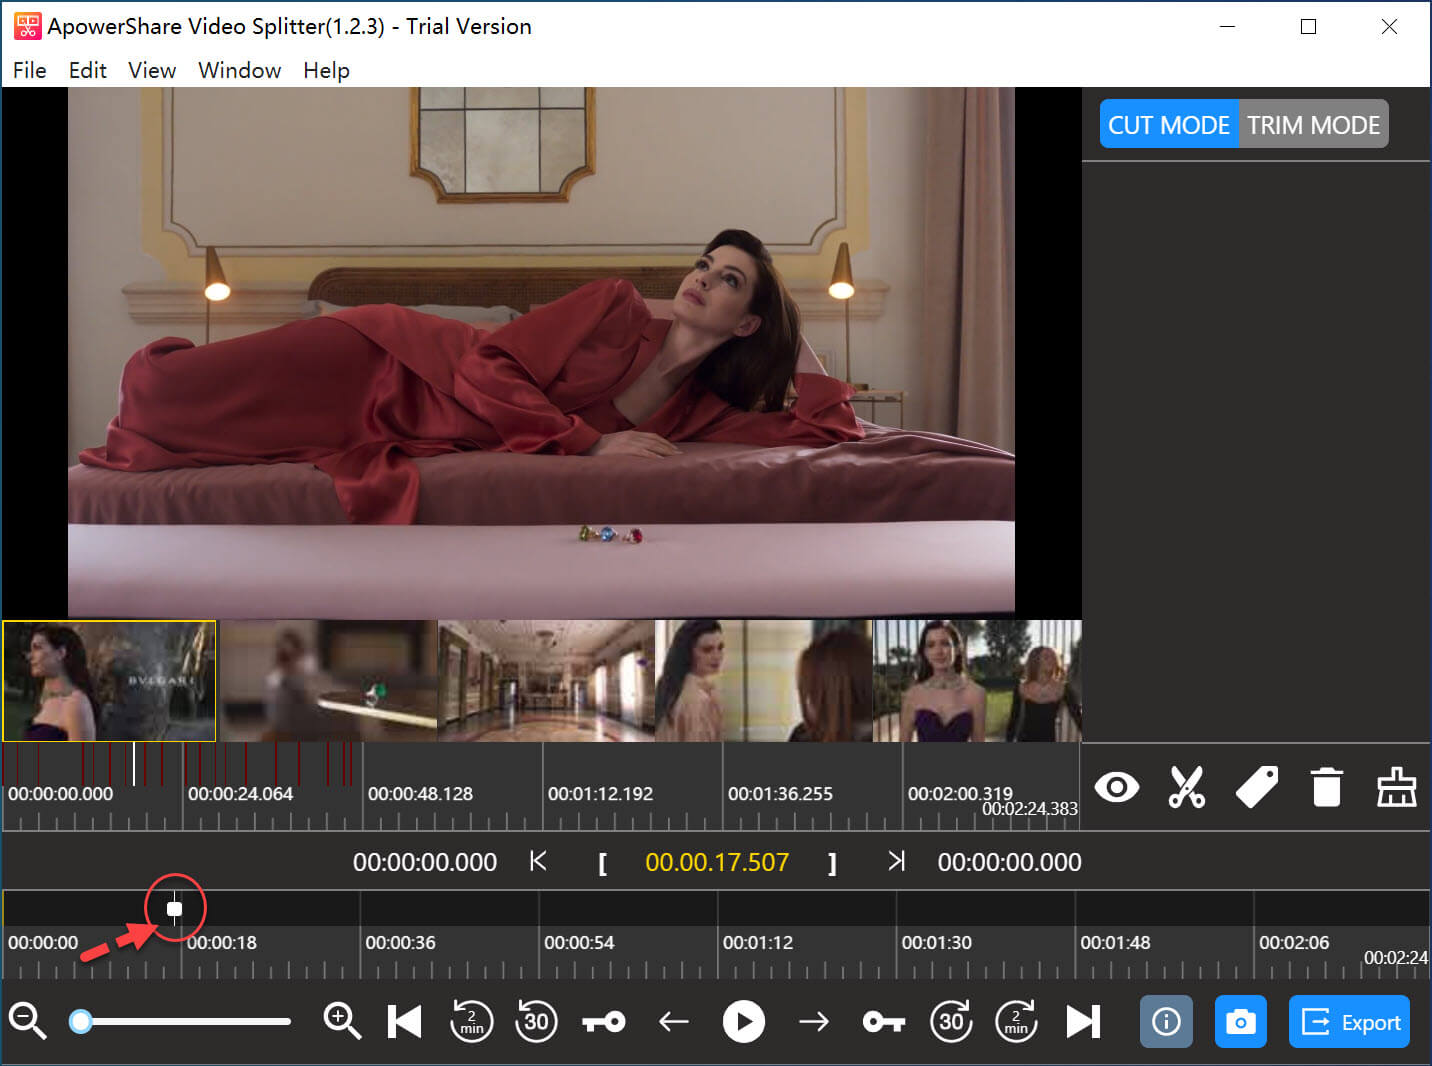
Task: Select CUT MODE
Action: [1168, 125]
